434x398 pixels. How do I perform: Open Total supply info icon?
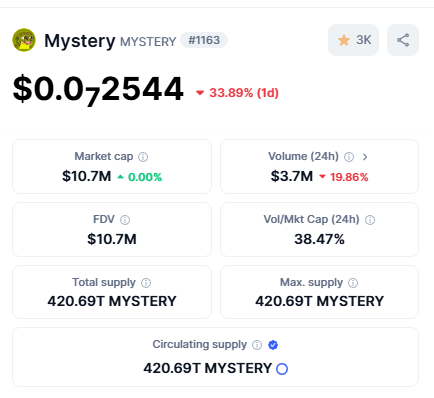pyautogui.click(x=146, y=283)
